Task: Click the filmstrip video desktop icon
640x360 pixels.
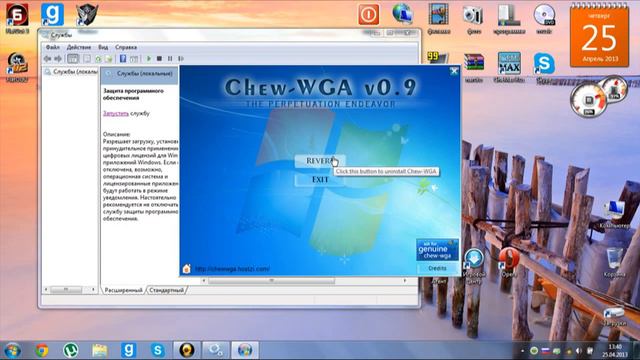Action: click(x=439, y=14)
